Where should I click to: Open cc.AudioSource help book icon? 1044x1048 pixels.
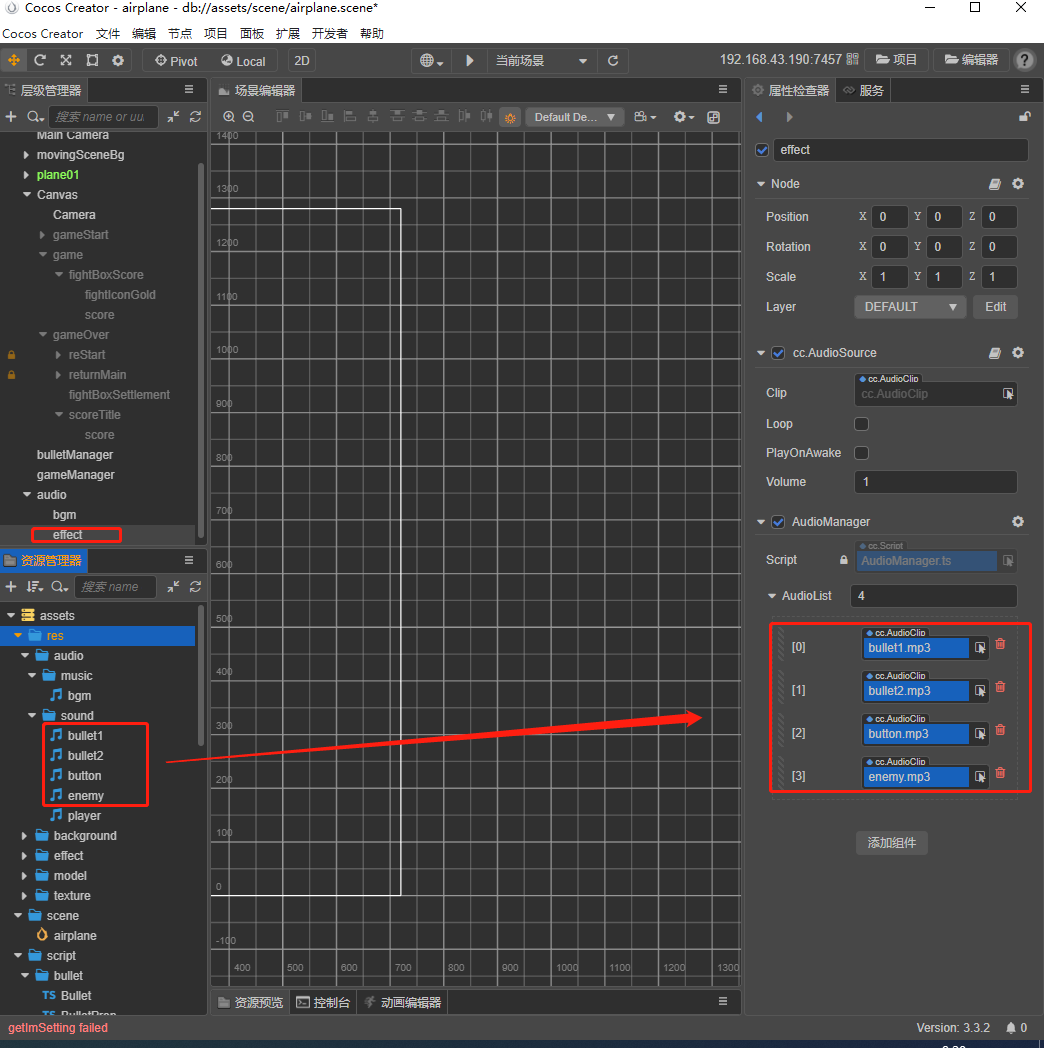pyautogui.click(x=995, y=353)
